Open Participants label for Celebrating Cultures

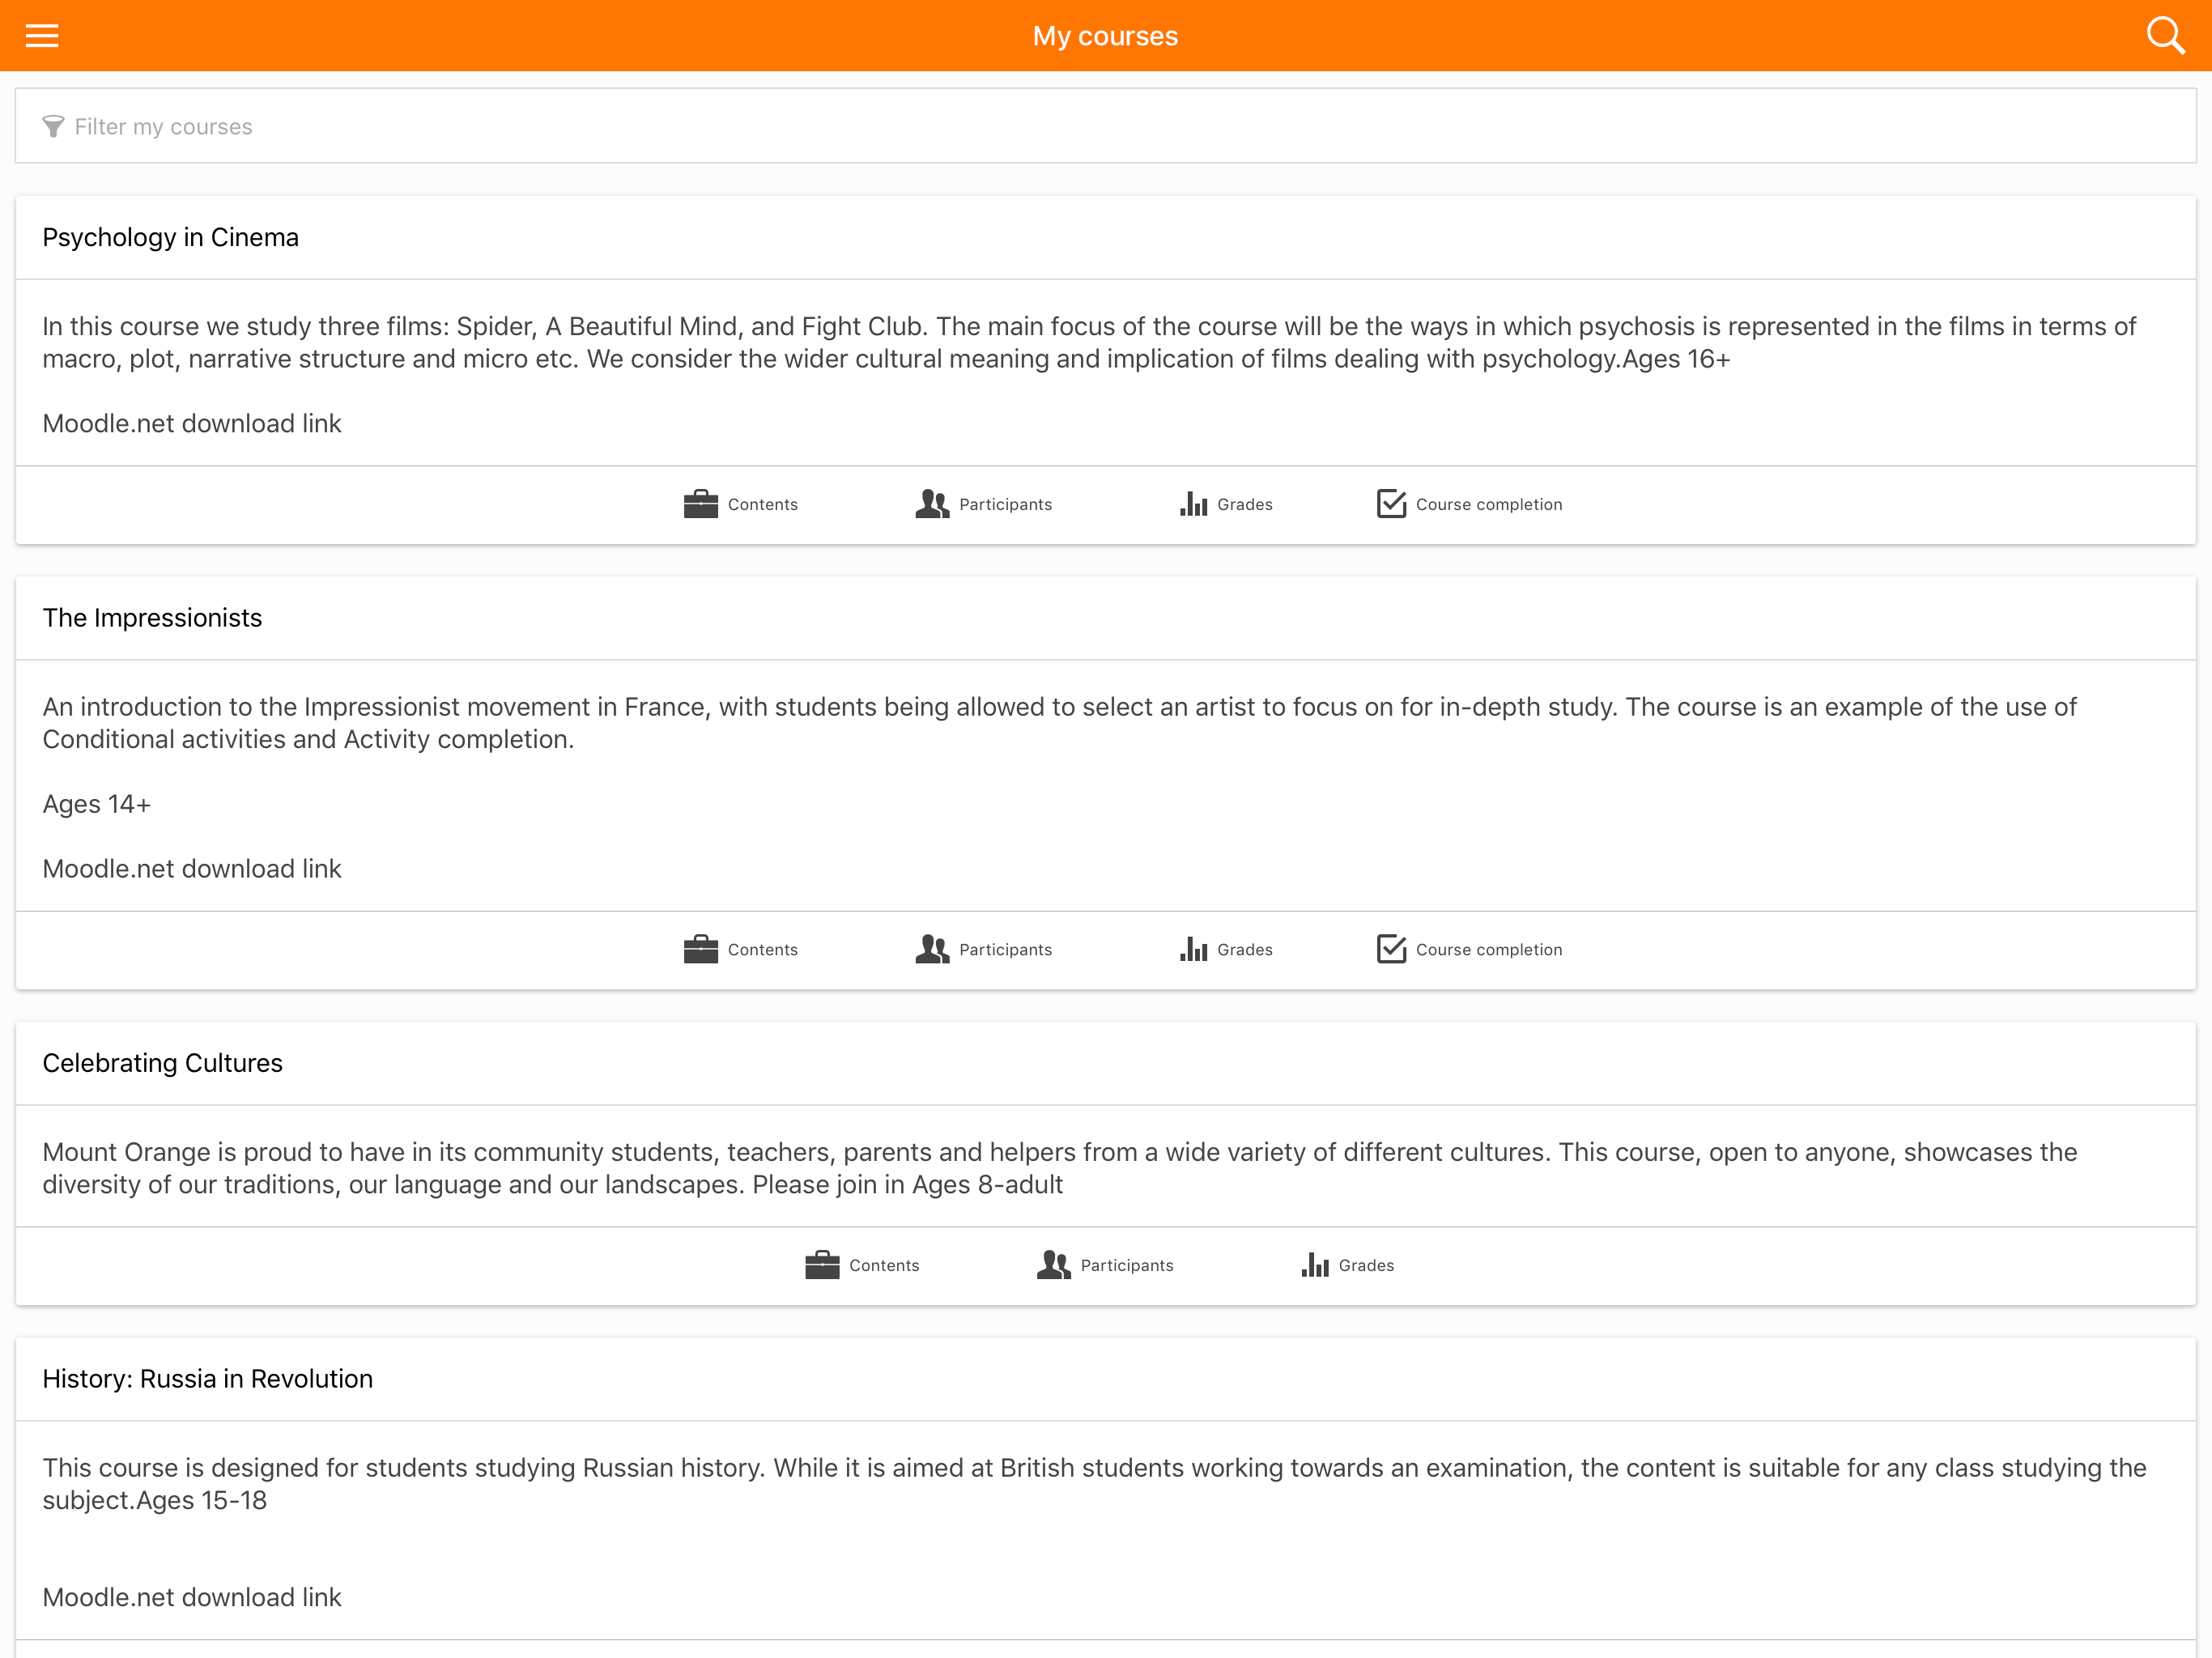coord(1127,1266)
